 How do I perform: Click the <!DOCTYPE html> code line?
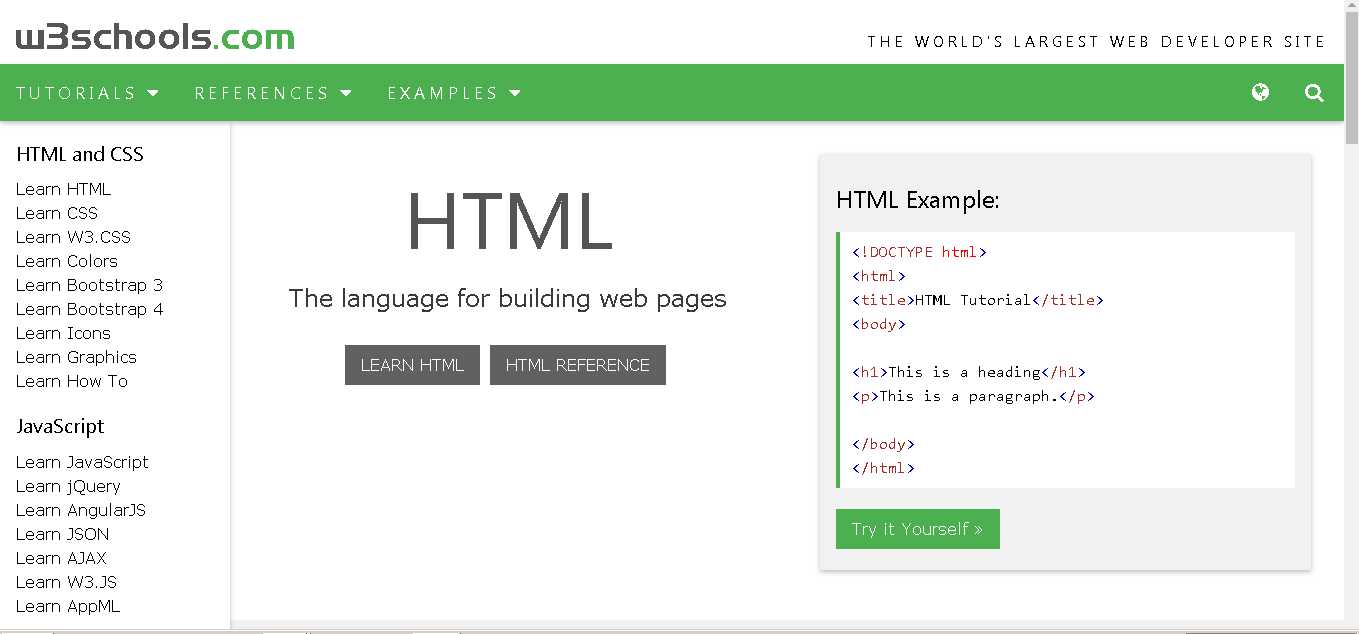click(919, 252)
